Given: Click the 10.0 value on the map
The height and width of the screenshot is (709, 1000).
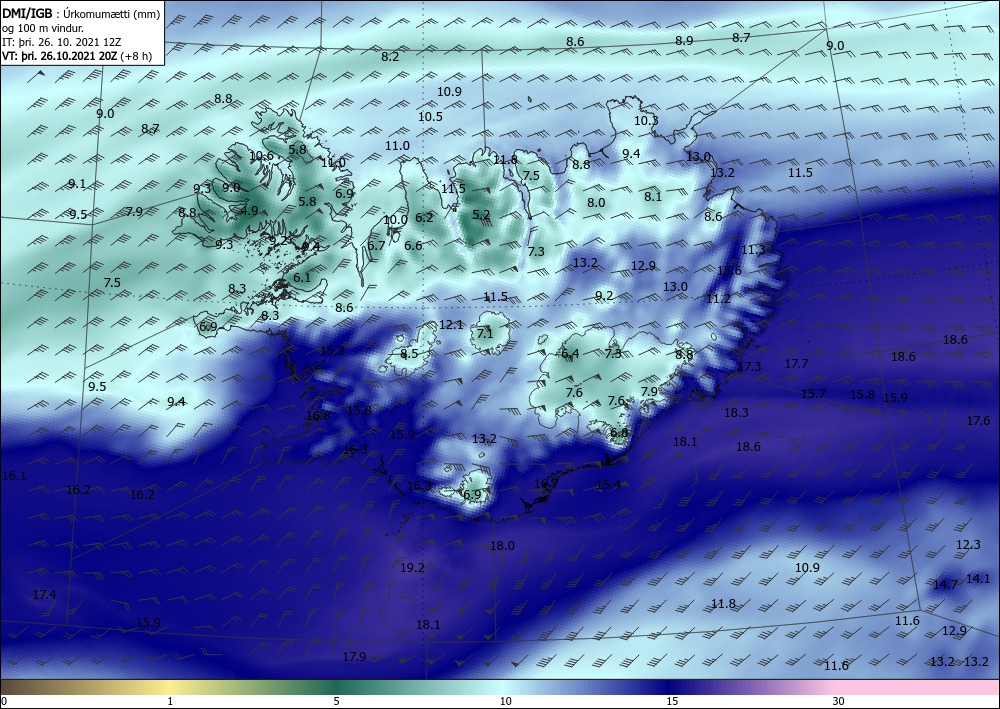Looking at the screenshot, I should pyautogui.click(x=395, y=219).
